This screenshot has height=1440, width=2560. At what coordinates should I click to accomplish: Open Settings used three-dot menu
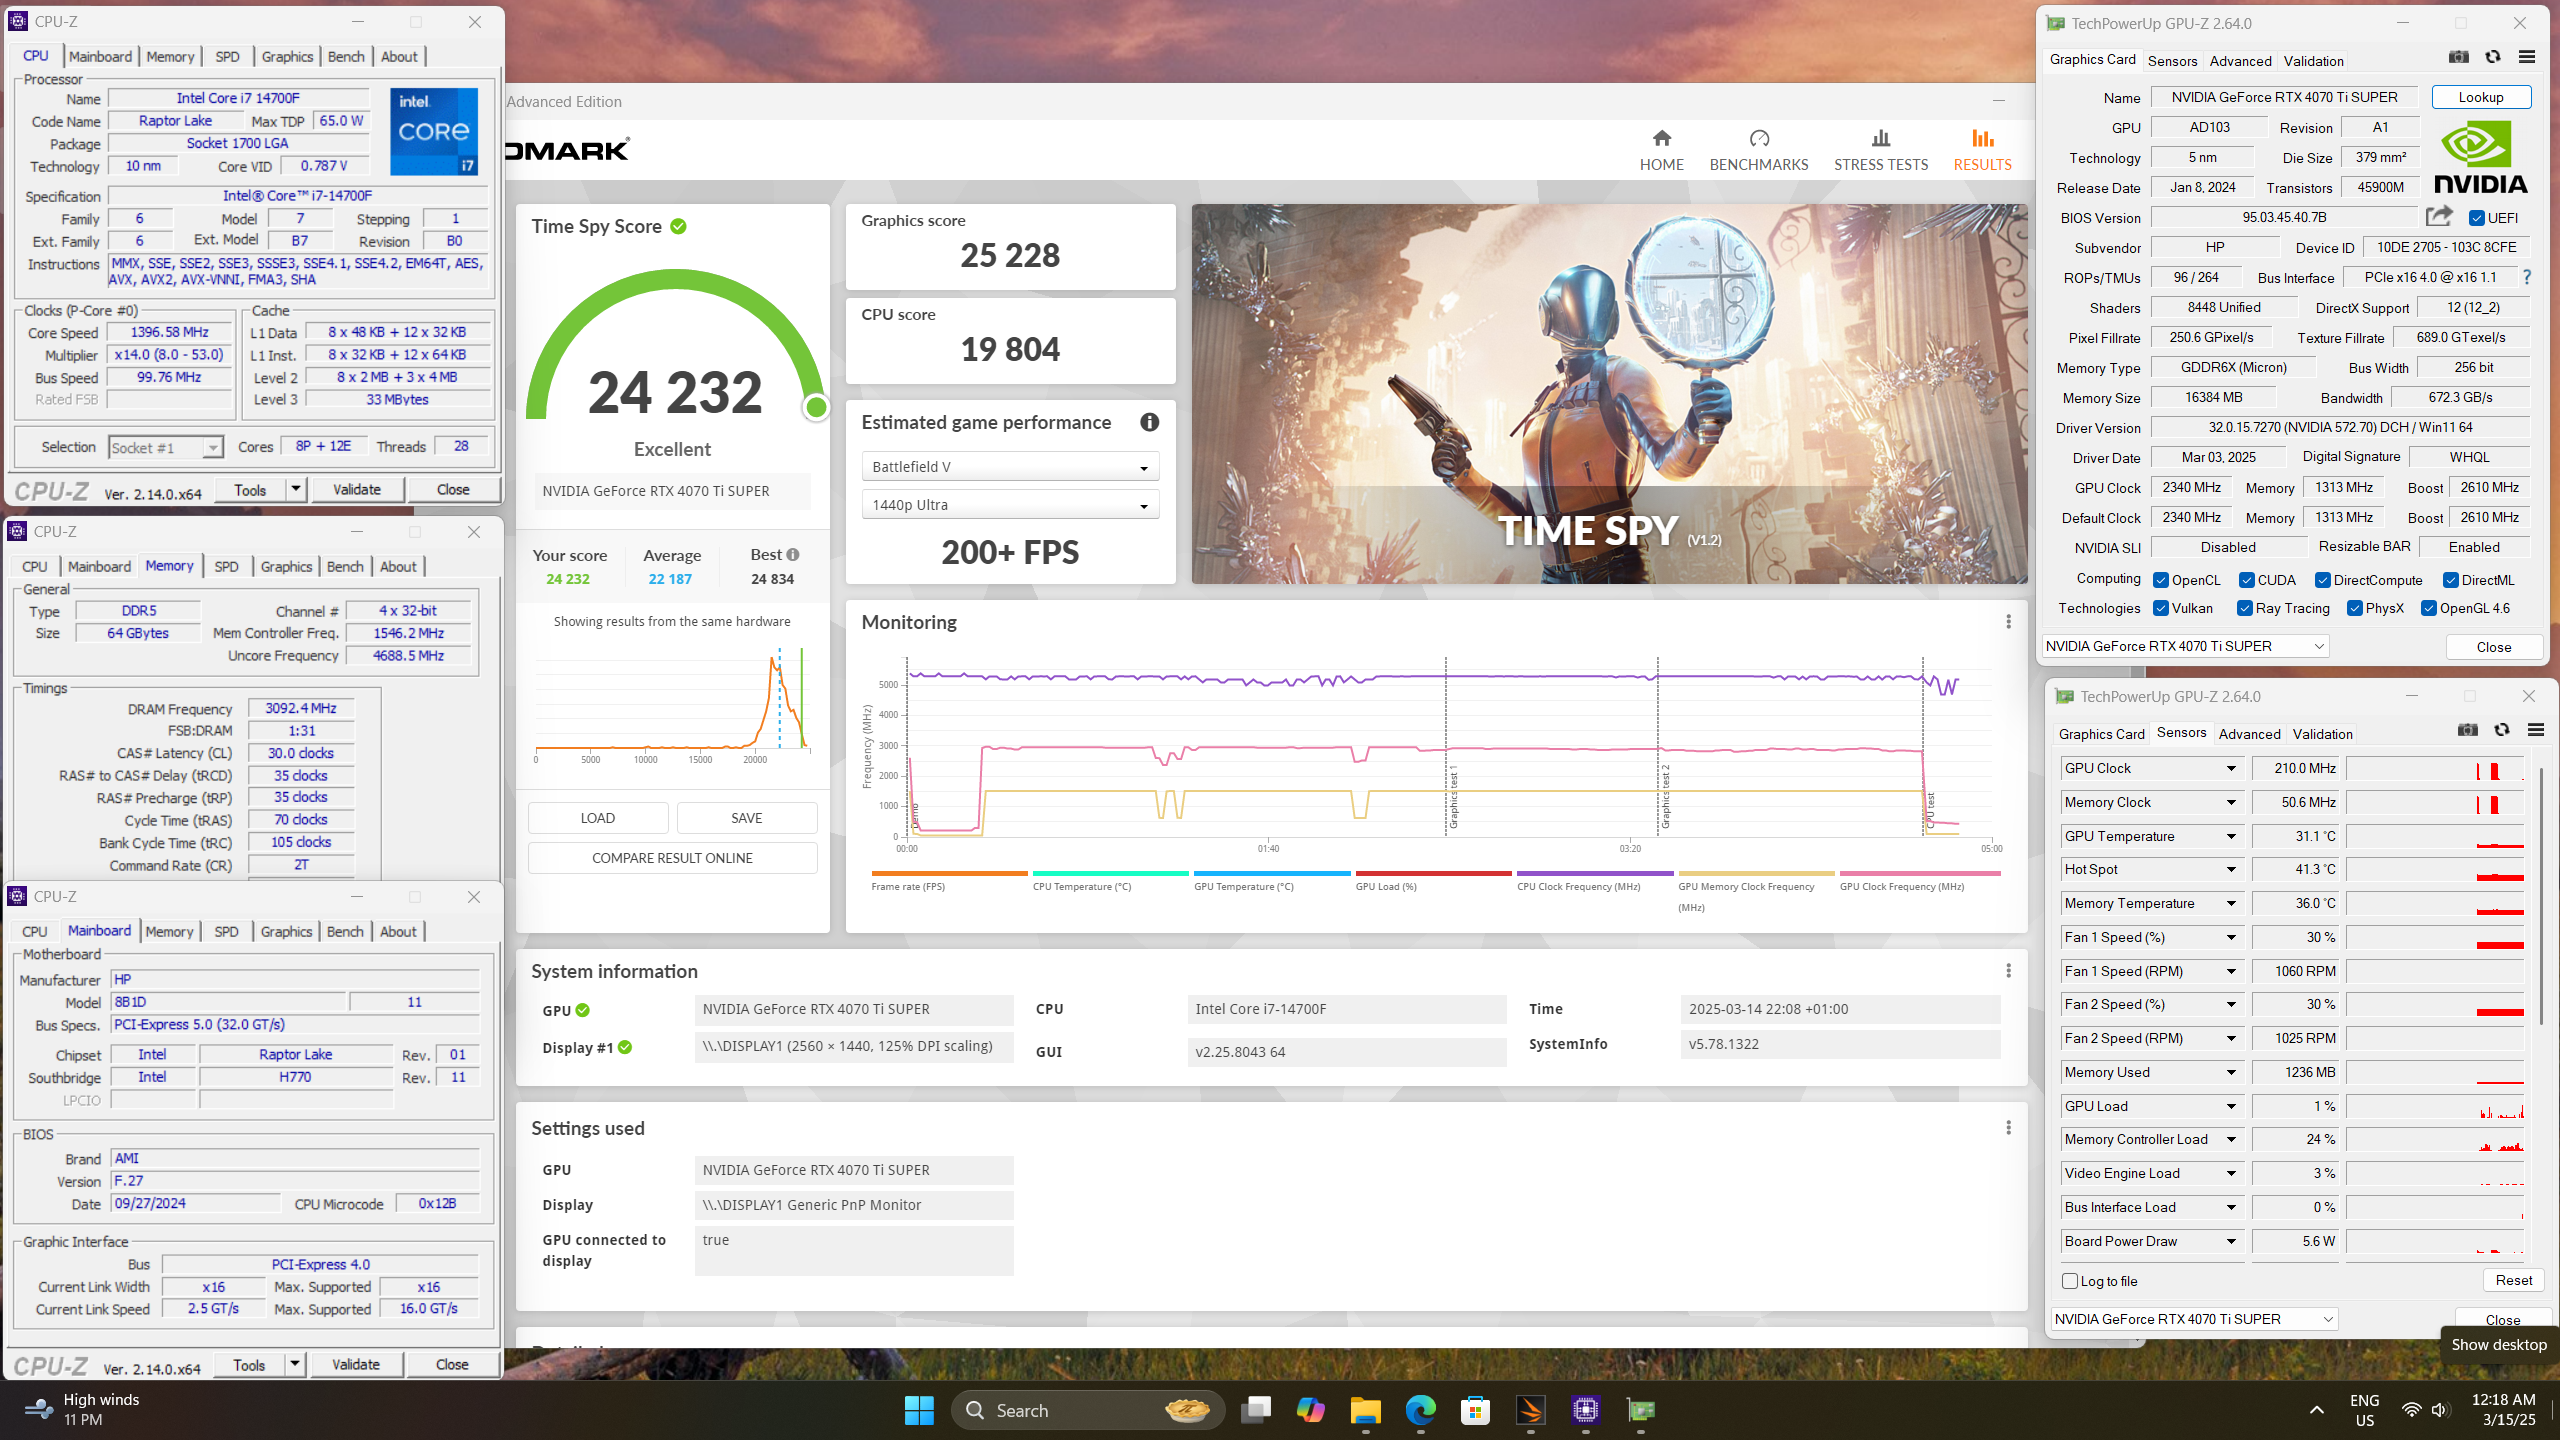[2008, 1128]
